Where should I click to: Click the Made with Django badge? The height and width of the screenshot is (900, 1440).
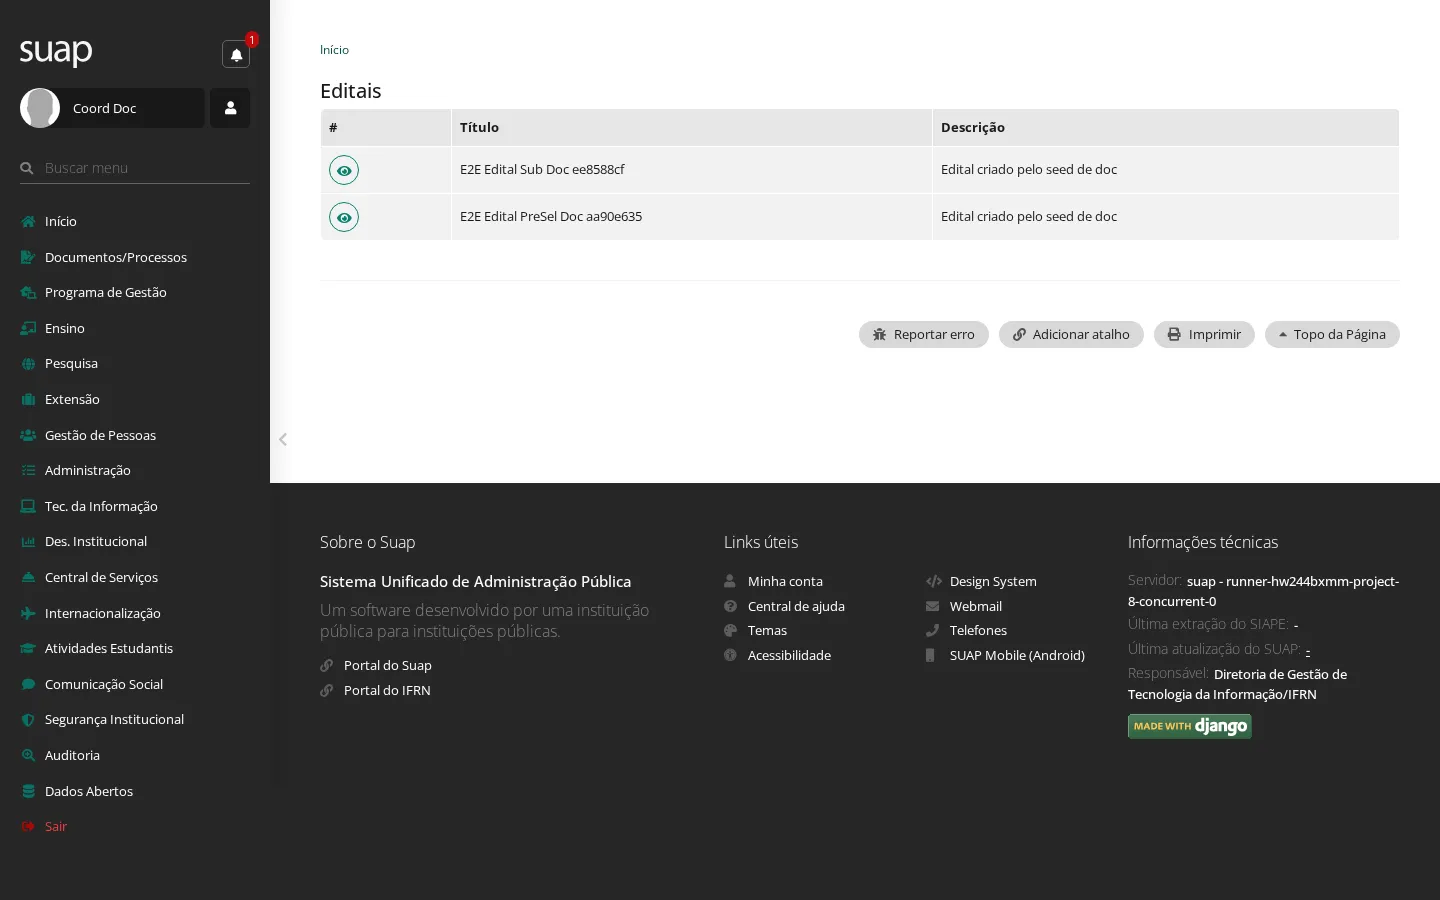[1189, 726]
